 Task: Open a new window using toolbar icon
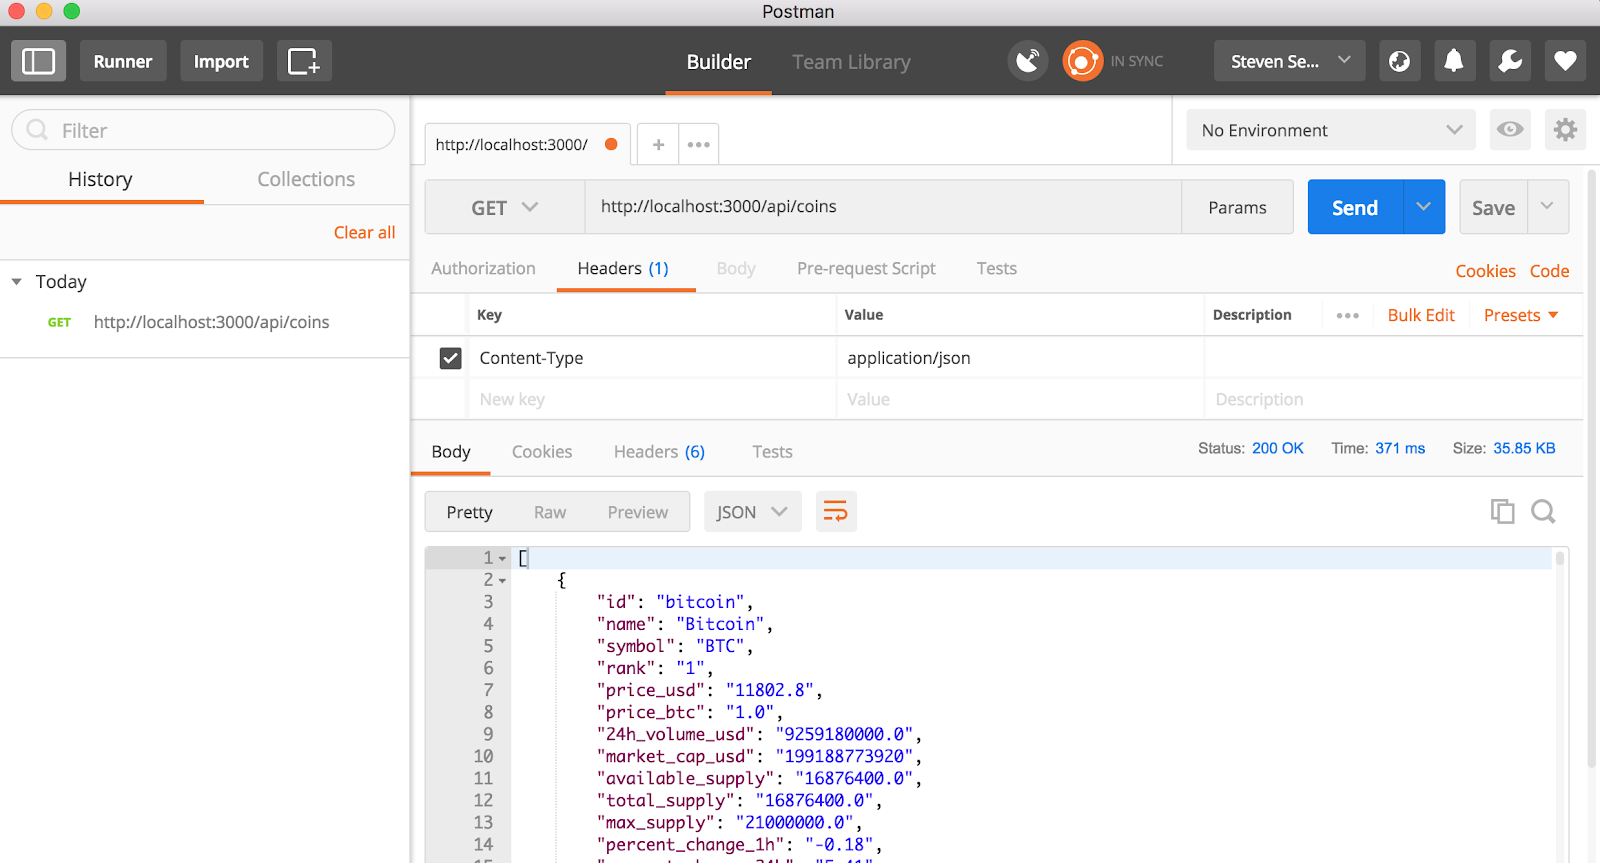point(303,61)
